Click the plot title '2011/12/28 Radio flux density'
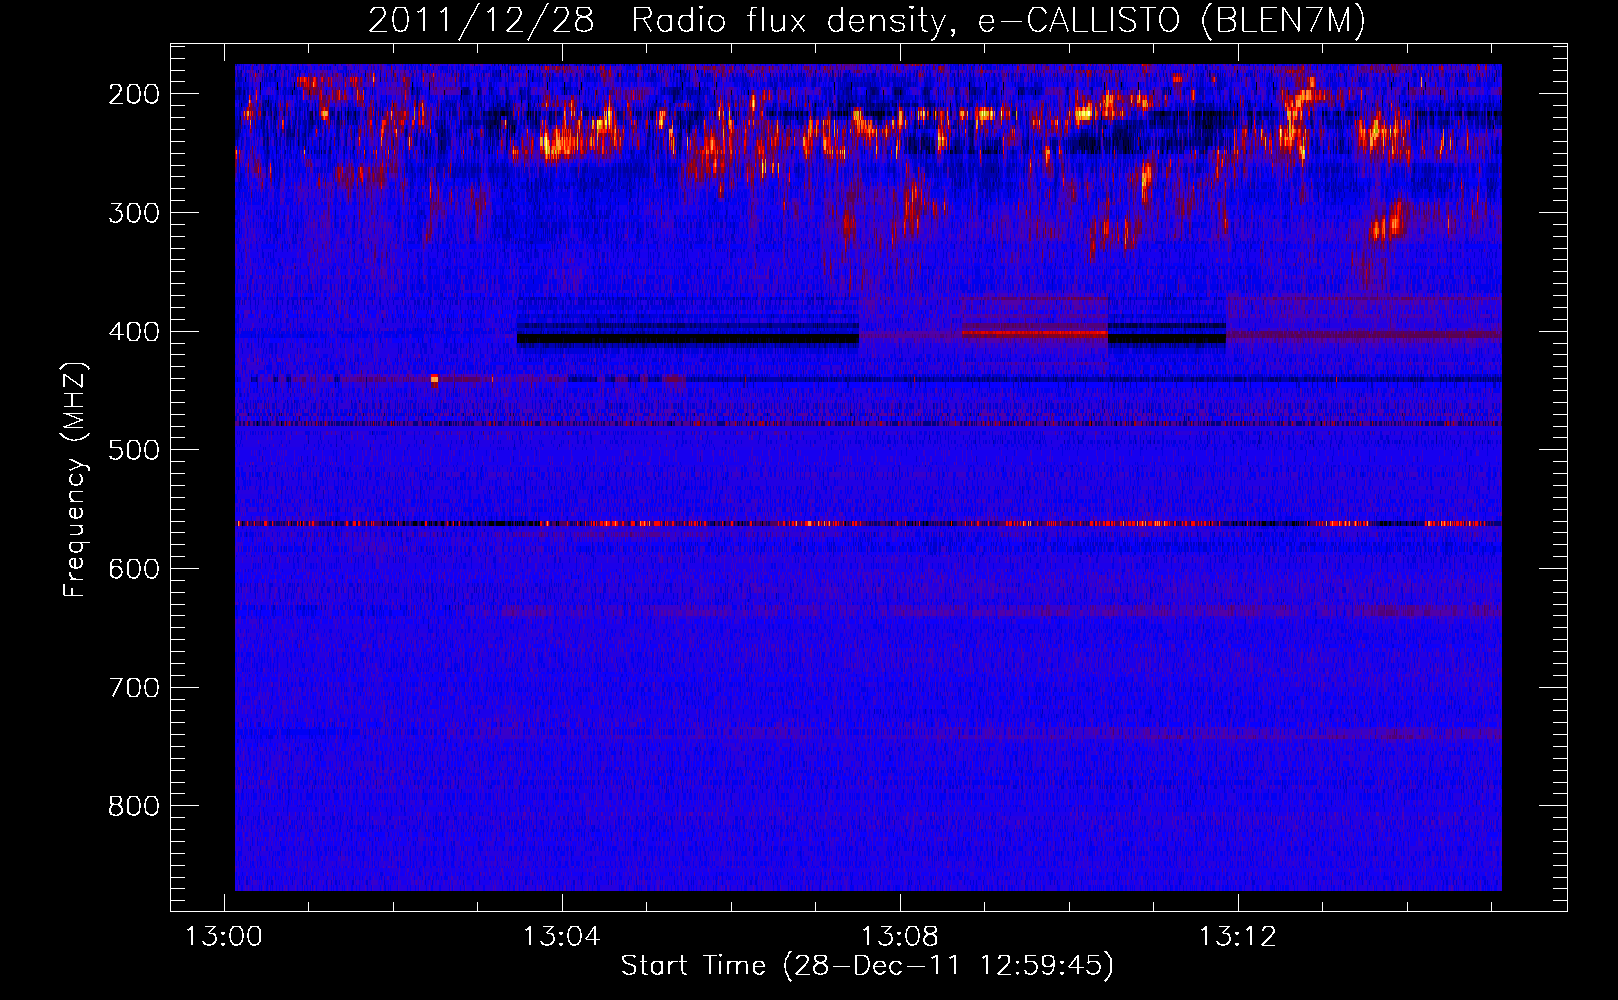 [x=657, y=20]
